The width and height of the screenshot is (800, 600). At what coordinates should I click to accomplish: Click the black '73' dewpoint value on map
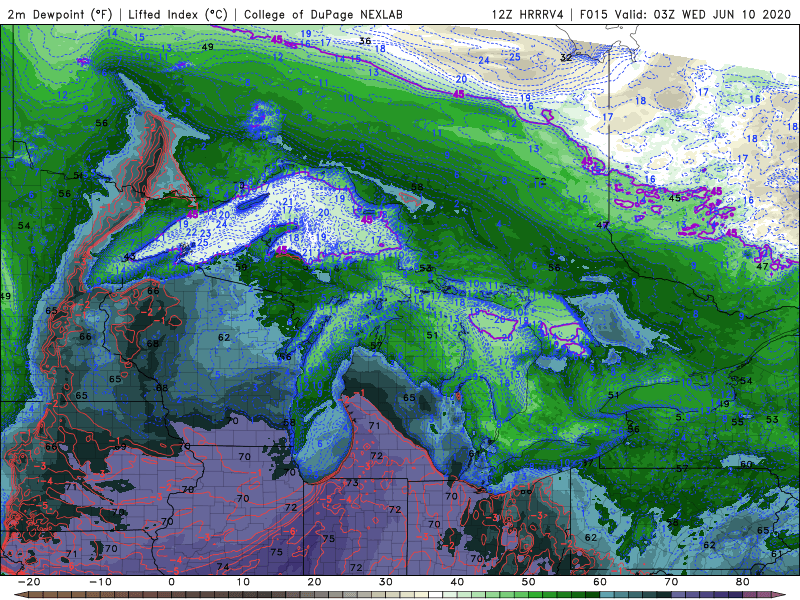[x=352, y=483]
